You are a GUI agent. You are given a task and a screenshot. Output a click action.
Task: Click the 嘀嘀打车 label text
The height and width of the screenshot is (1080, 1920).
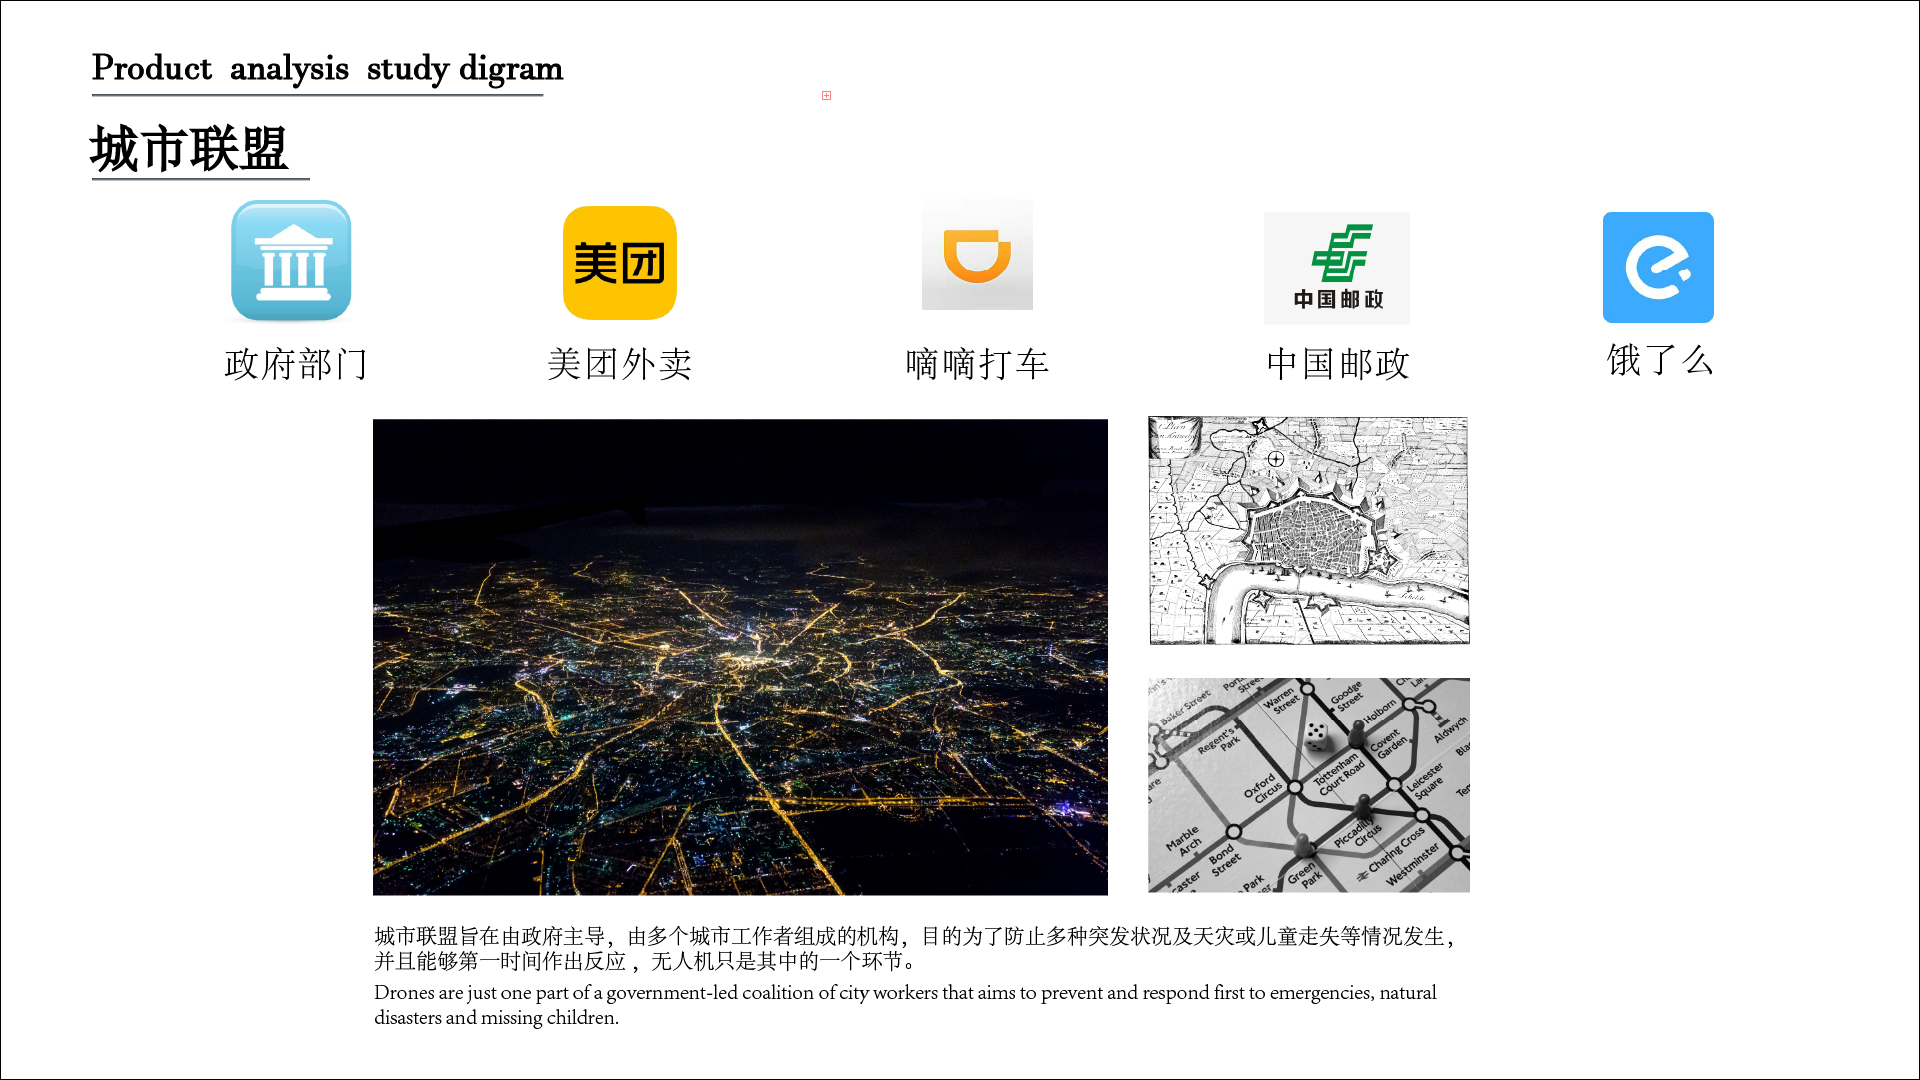[977, 364]
